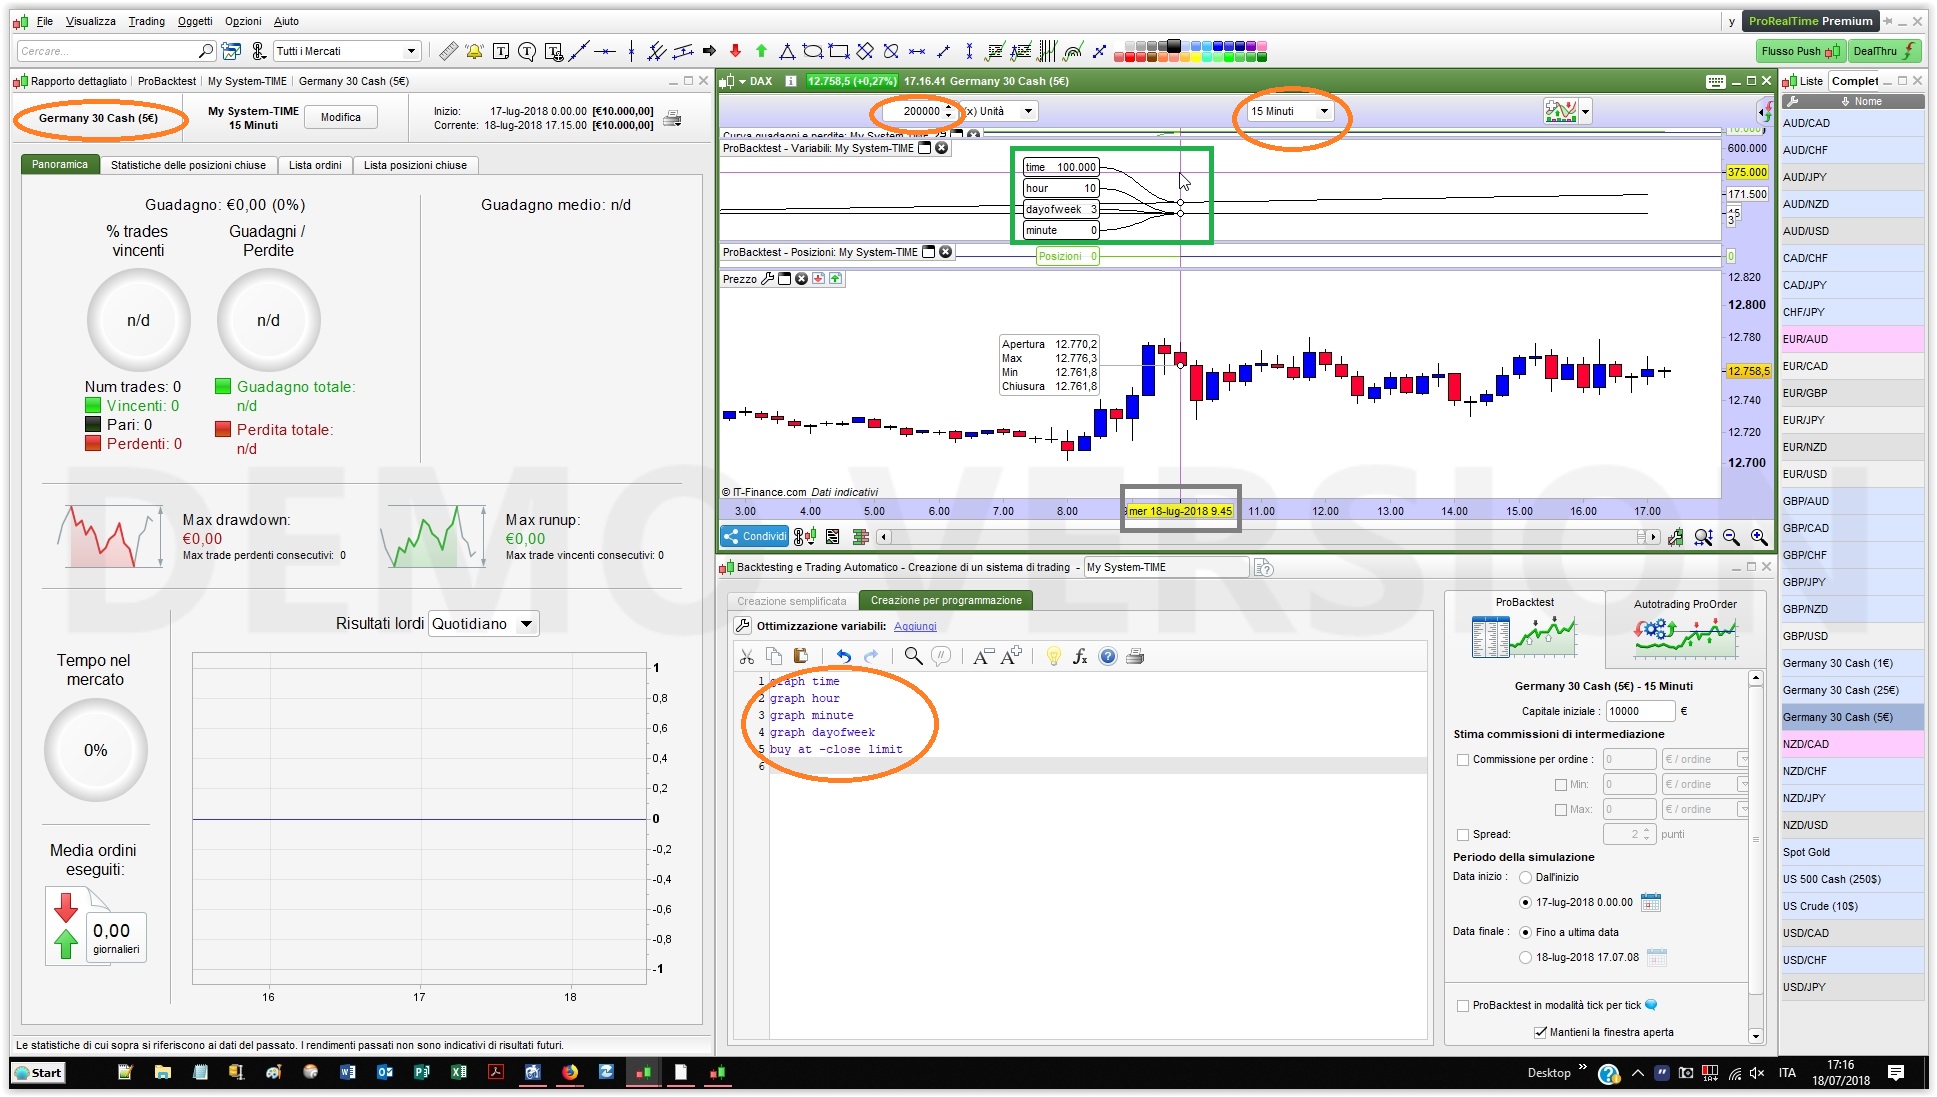Select the Dall'inizio radio button
Viewport: 1937px width, 1097px height.
pyautogui.click(x=1525, y=877)
